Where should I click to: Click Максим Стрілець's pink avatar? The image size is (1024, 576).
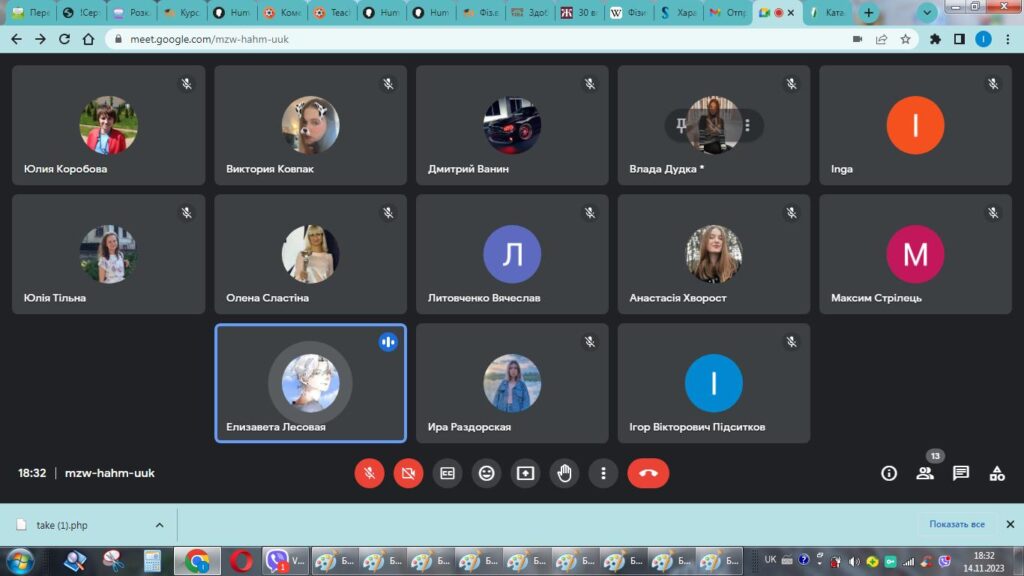click(x=915, y=254)
